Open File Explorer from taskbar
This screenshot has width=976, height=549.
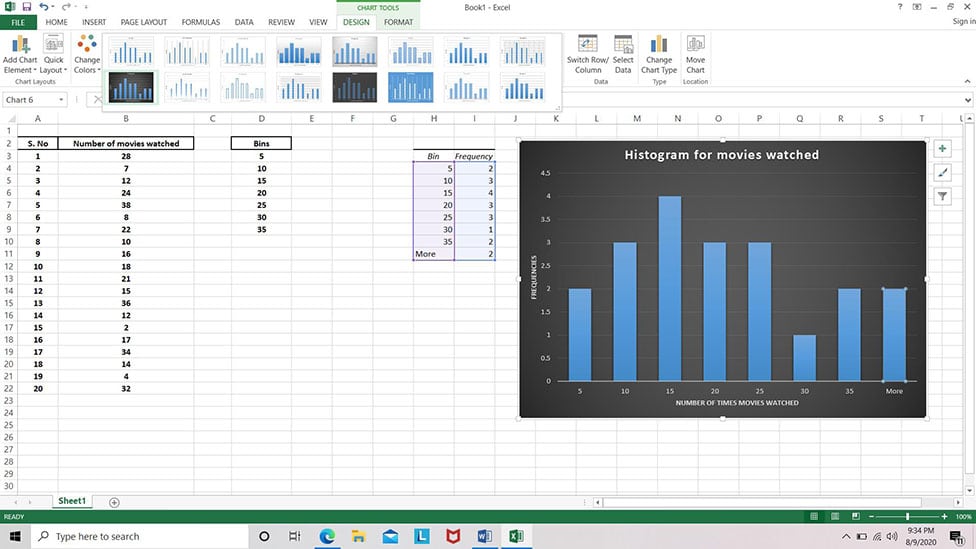[x=359, y=536]
